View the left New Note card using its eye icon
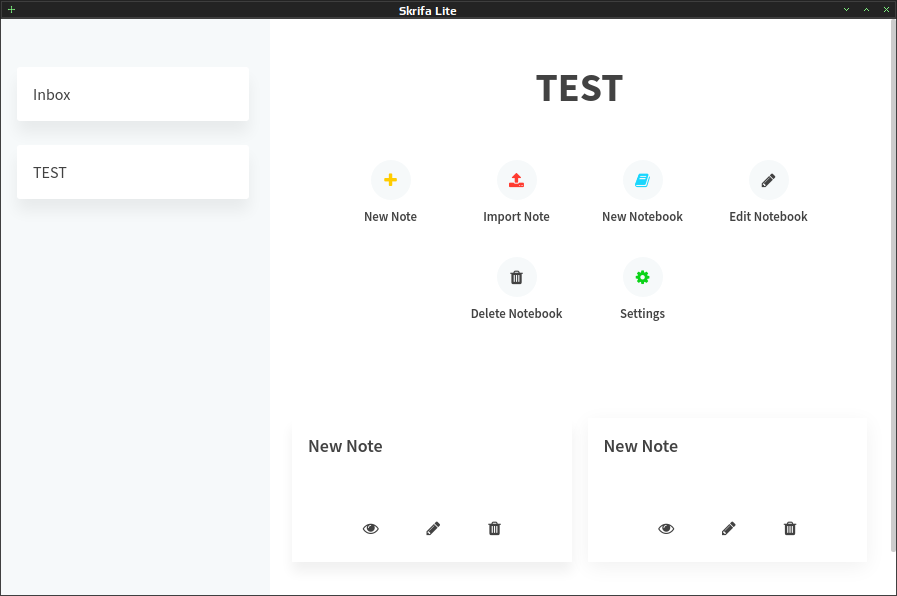Screen dimensions: 897x596 click(x=371, y=529)
